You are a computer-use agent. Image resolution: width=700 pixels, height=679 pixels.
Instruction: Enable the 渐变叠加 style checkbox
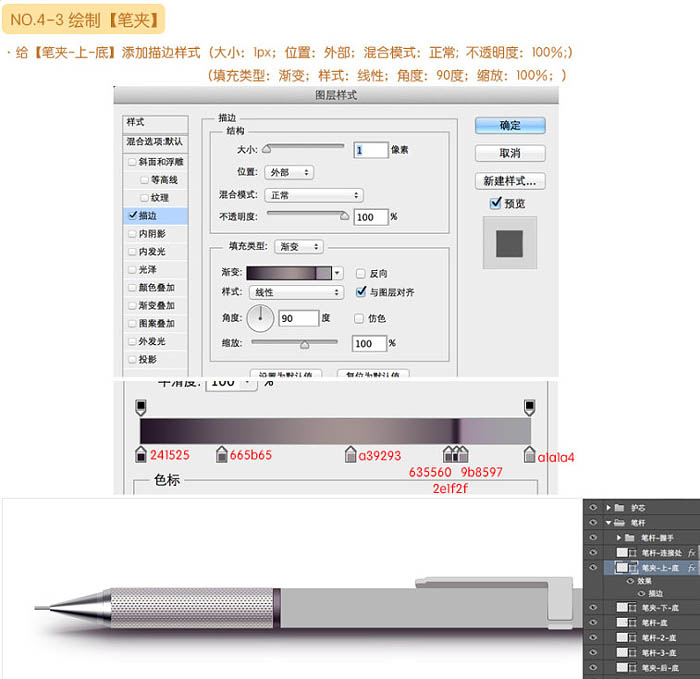pos(132,305)
